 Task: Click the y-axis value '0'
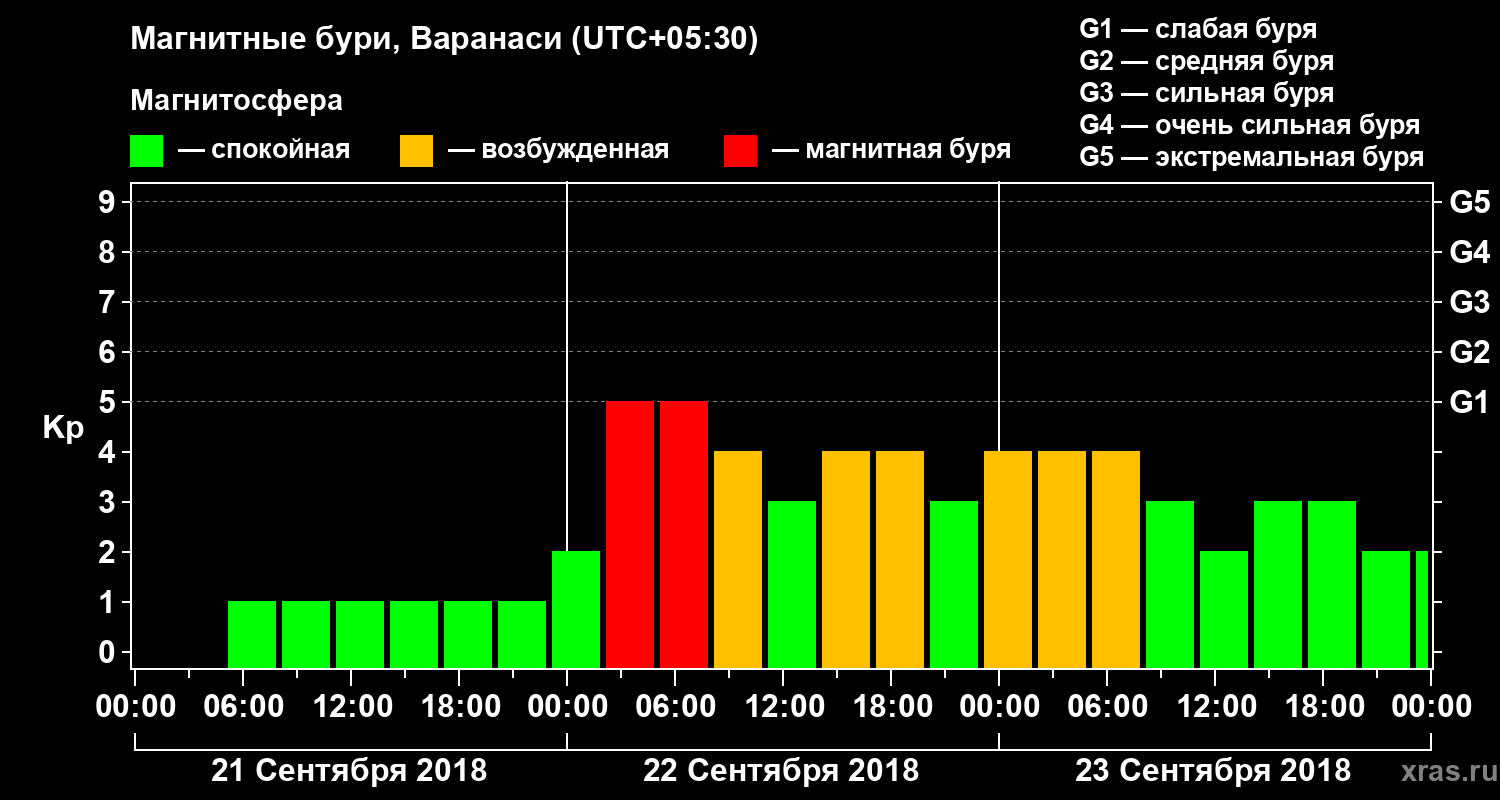109,652
